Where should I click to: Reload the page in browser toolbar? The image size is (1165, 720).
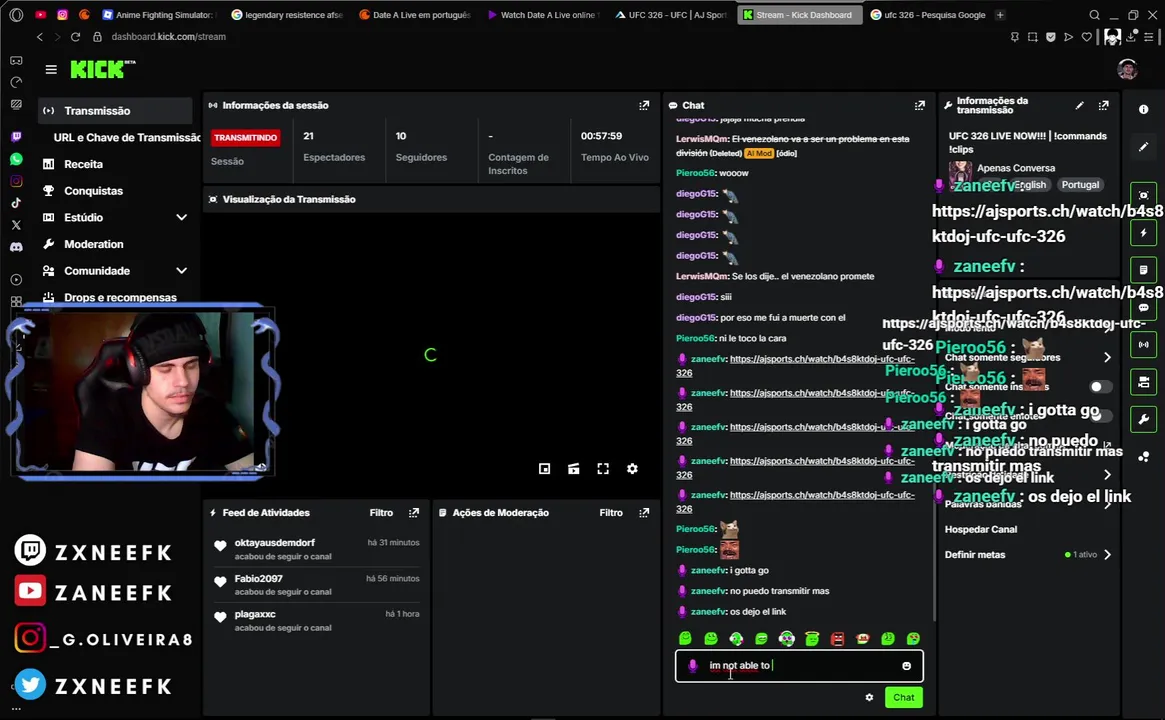[75, 36]
